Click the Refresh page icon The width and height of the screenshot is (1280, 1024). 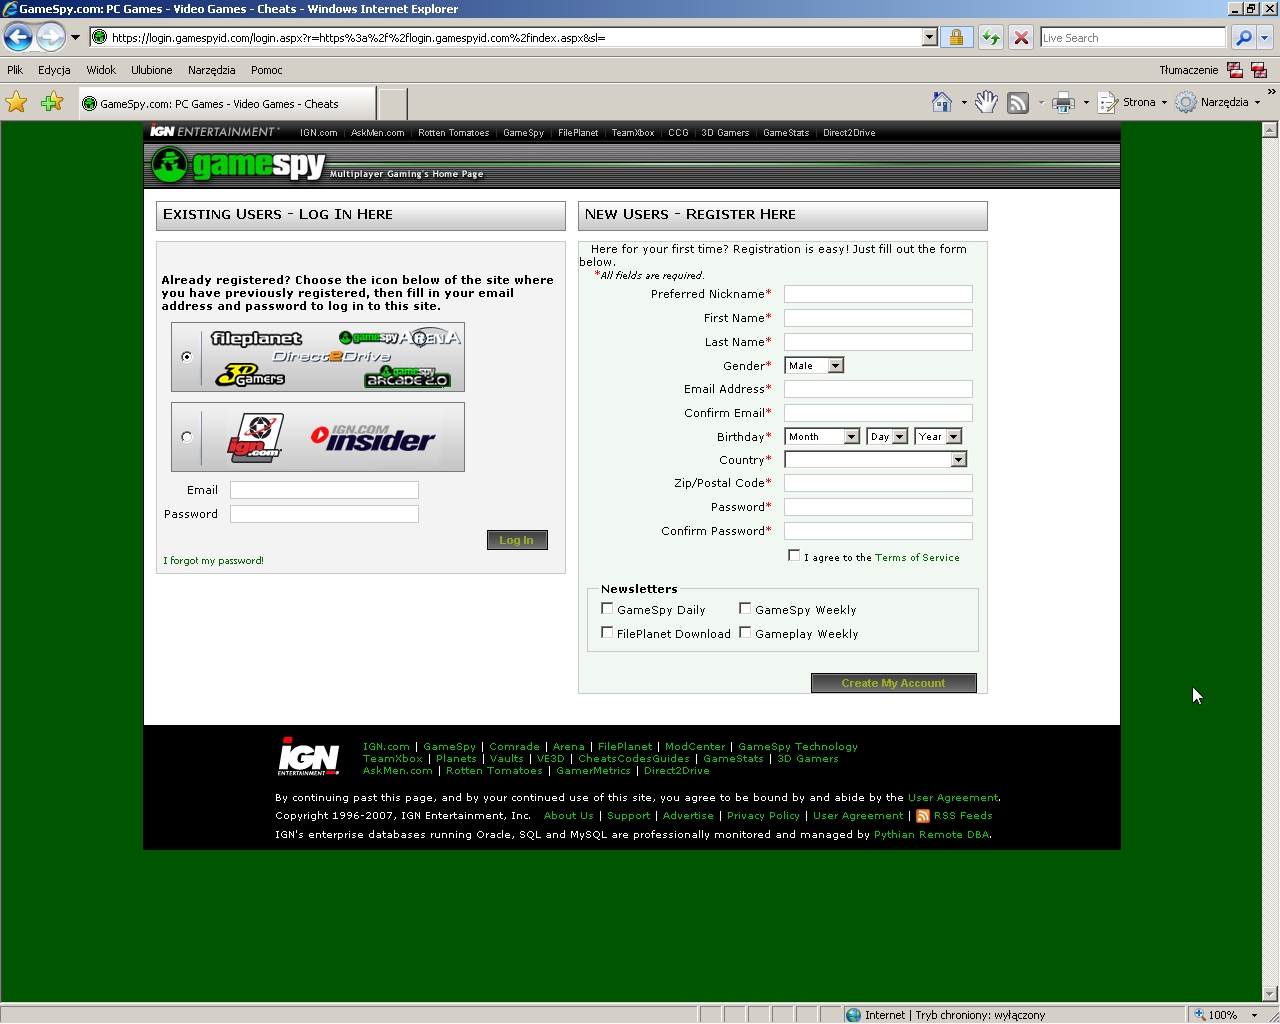click(990, 38)
